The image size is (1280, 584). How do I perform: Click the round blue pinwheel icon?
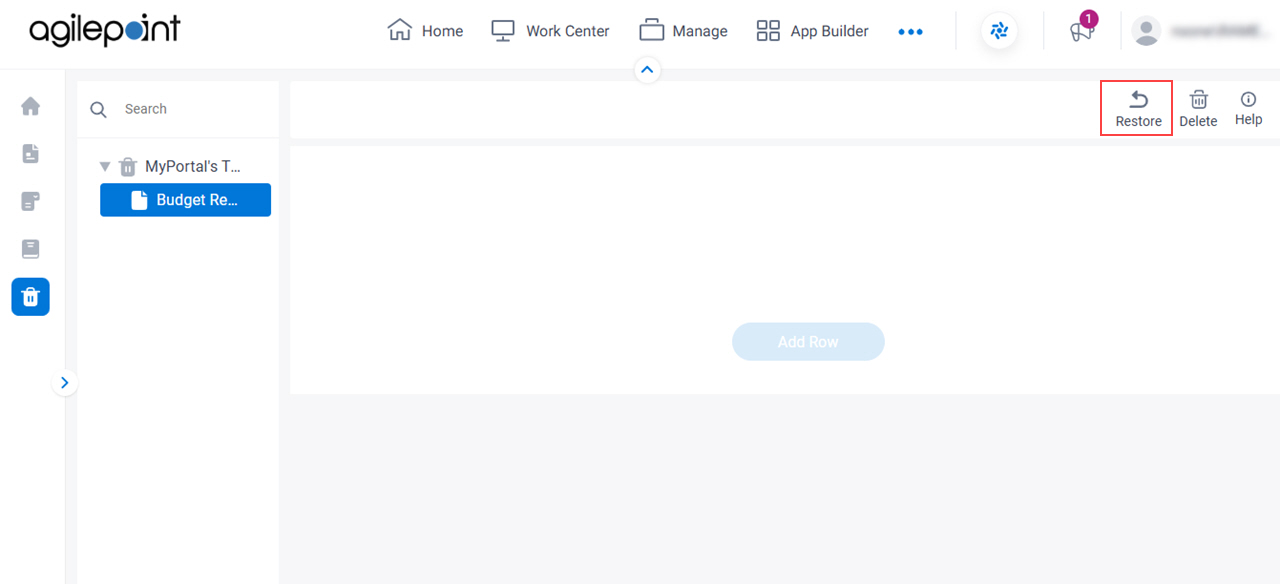999,31
